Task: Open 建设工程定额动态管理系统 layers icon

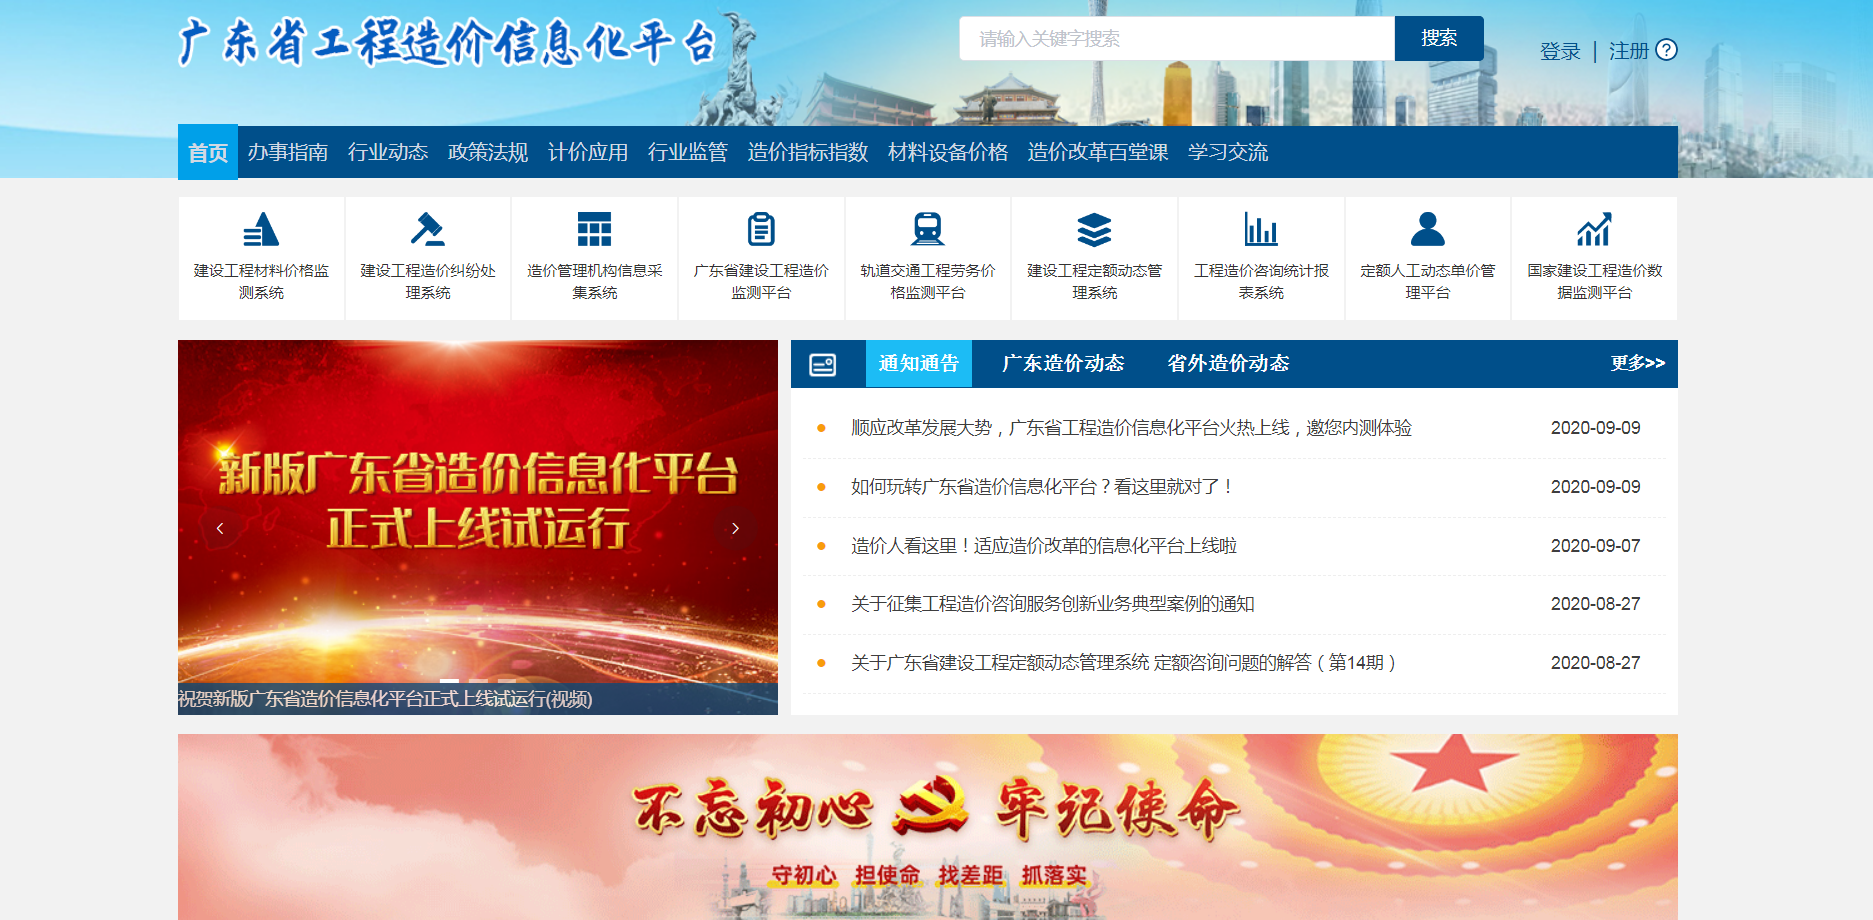Action: 1094,229
